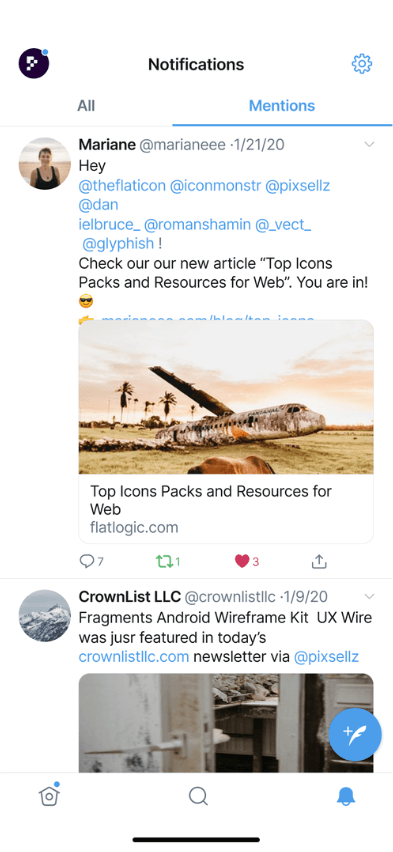Share Mariane's tweet with the upload icon

click(319, 561)
